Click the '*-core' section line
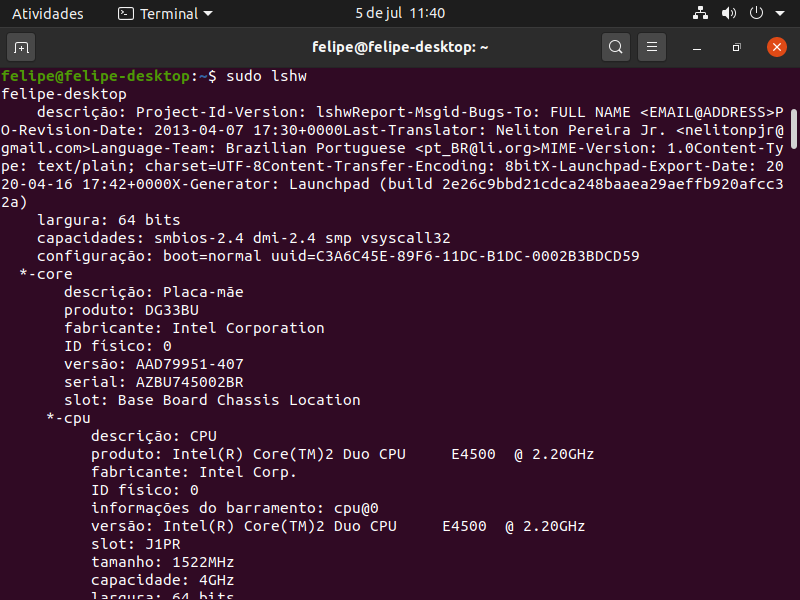This screenshot has width=800, height=600. point(46,274)
